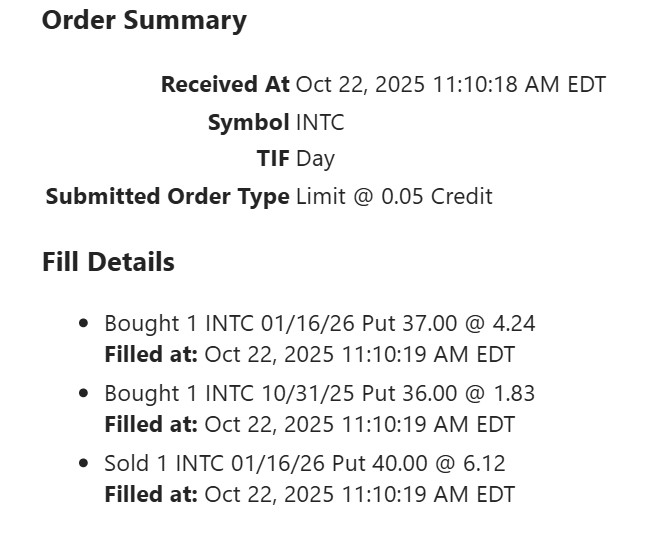Image resolution: width=668 pixels, height=540 pixels.
Task: Click the Submitted Order Type label
Action: click(x=167, y=196)
